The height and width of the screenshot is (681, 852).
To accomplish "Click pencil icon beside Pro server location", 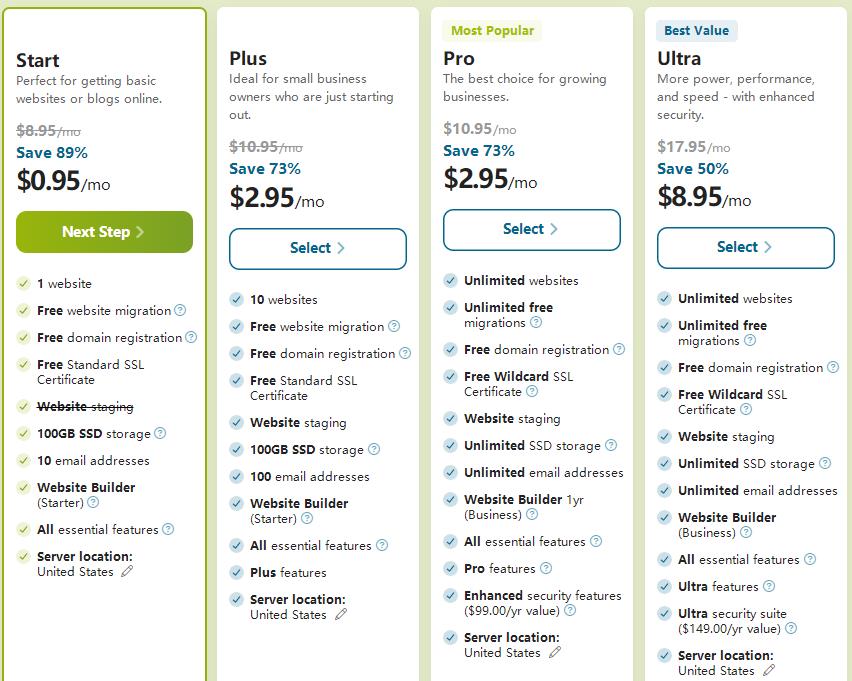I will pyautogui.click(x=555, y=653).
